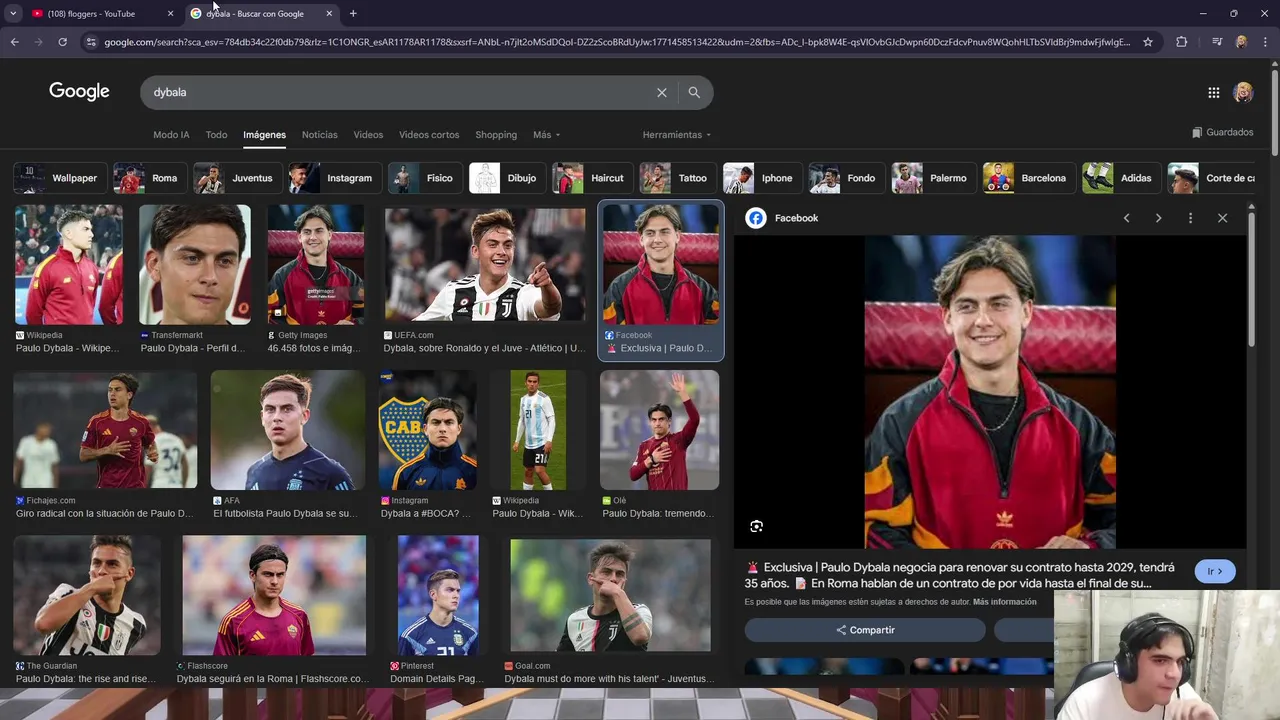This screenshot has width=1280, height=720.
Task: Reload the page in Chrome
Action: coord(62,42)
